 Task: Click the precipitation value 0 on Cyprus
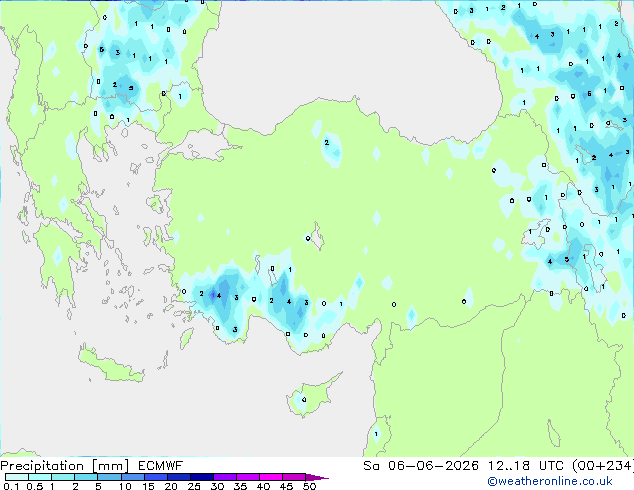click(x=304, y=400)
